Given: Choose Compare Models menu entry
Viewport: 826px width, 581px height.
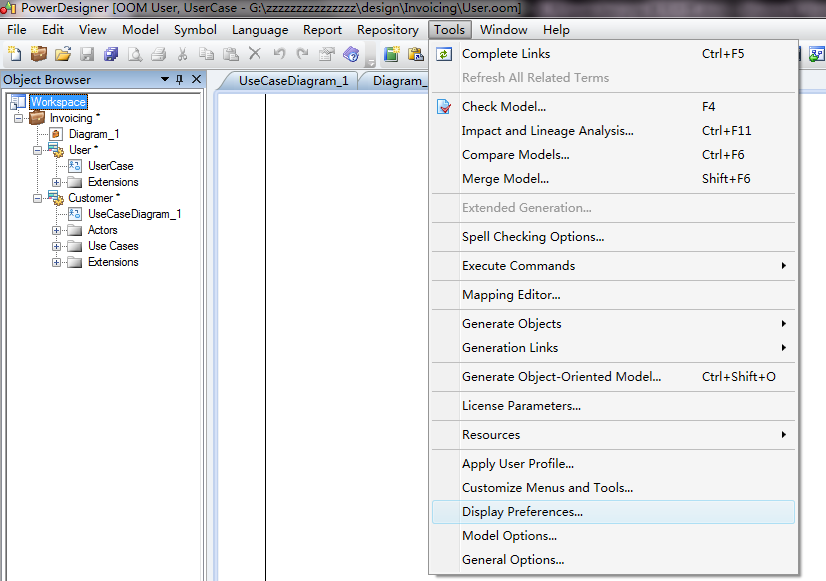Looking at the screenshot, I should pos(613,154).
